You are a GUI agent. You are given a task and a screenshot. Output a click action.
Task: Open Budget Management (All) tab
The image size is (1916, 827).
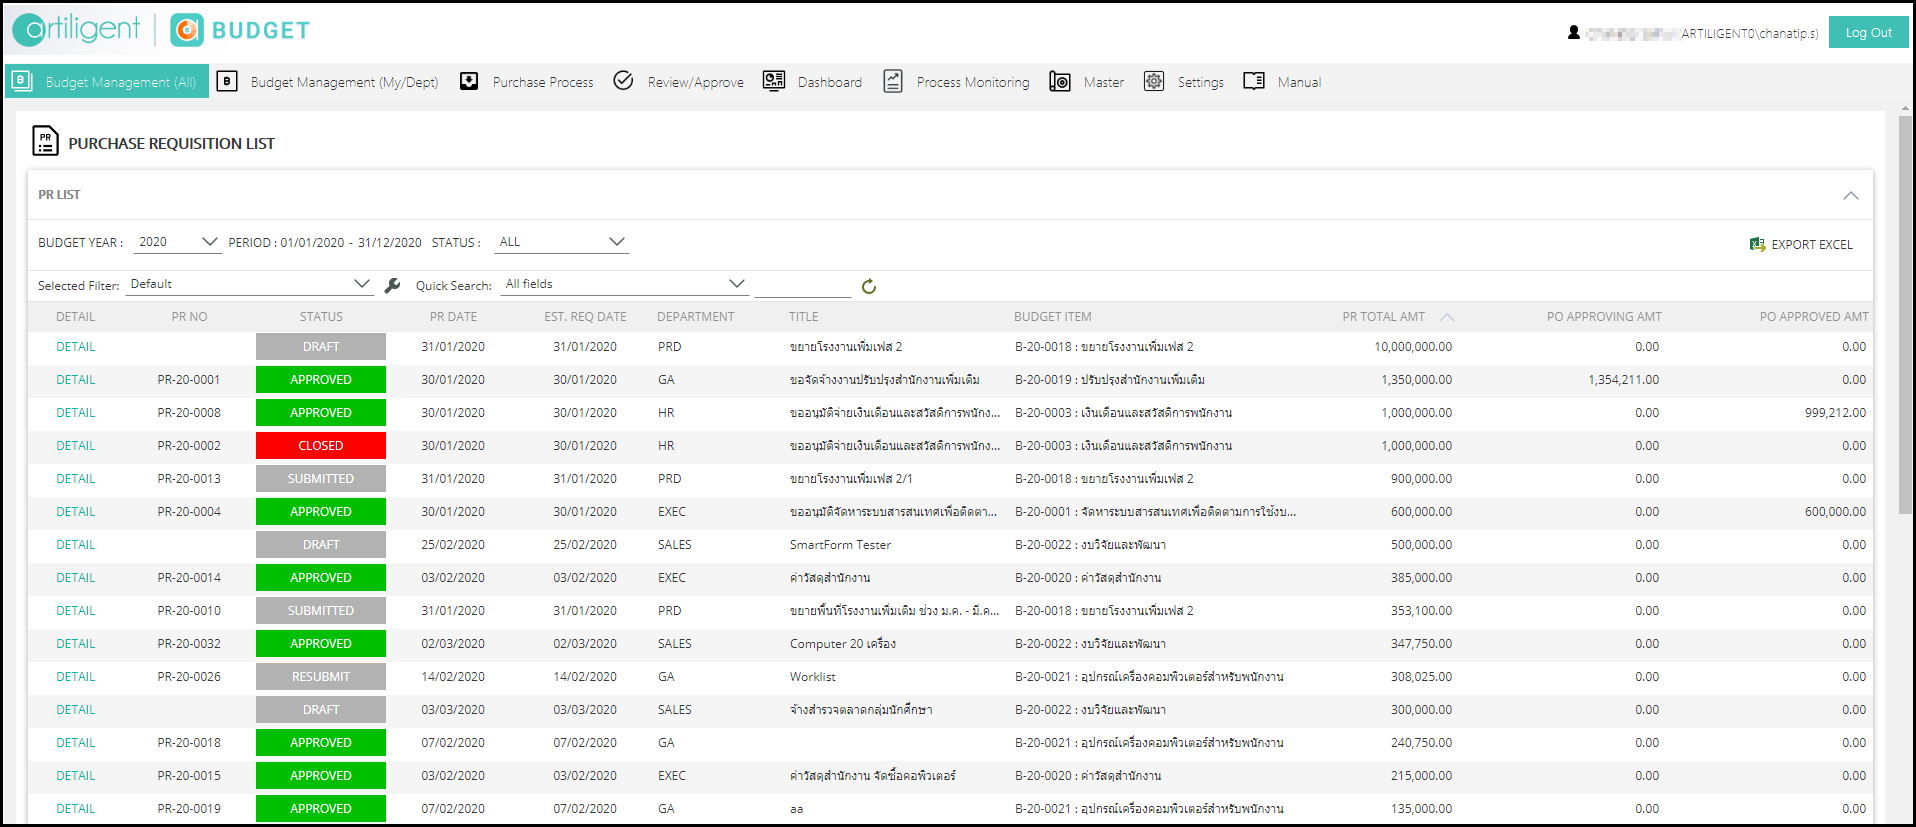[107, 81]
